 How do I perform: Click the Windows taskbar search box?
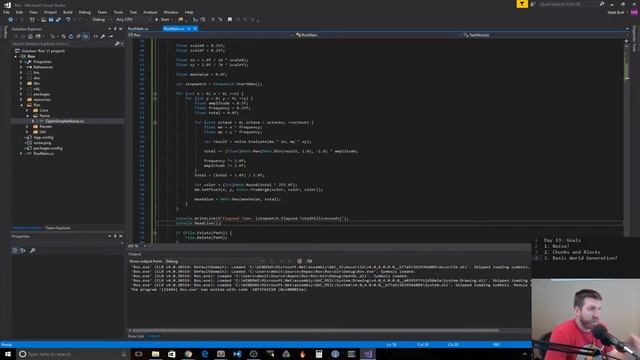click(72, 354)
